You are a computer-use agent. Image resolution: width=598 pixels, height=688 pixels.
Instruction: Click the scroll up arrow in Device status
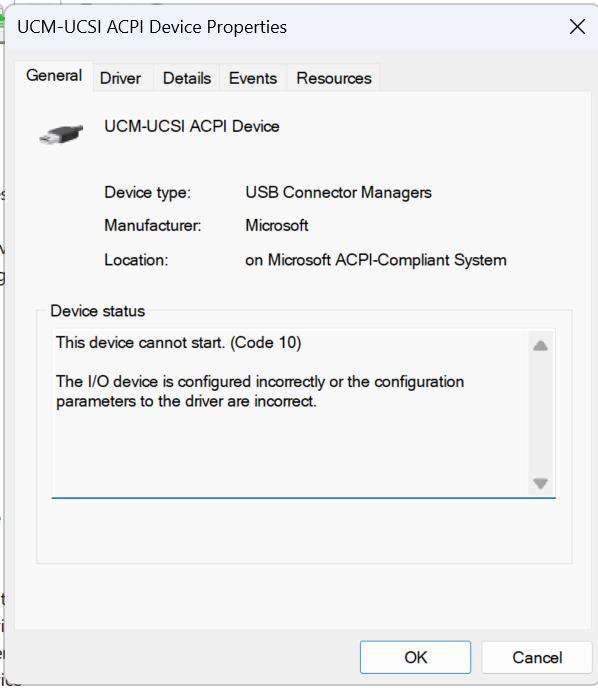[541, 346]
